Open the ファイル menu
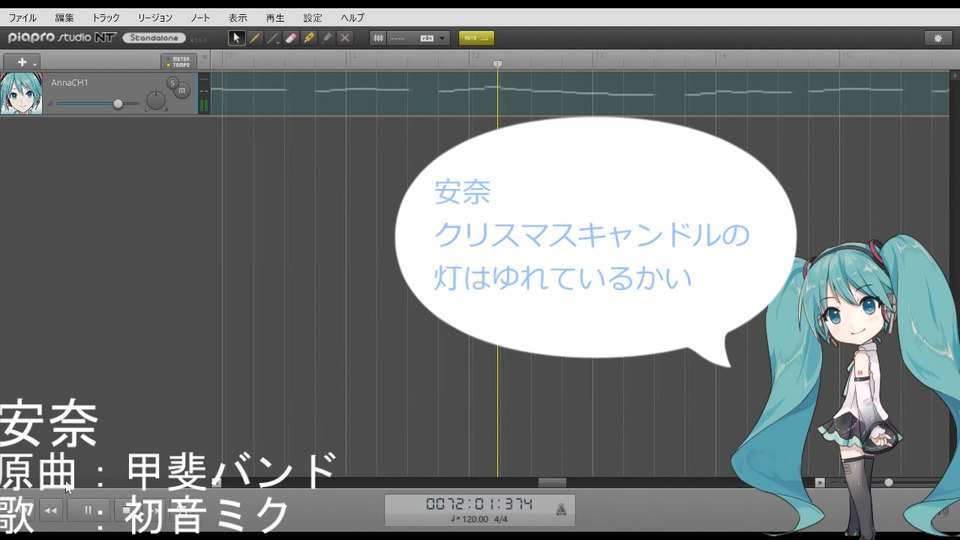This screenshot has height=540, width=960. tap(22, 18)
